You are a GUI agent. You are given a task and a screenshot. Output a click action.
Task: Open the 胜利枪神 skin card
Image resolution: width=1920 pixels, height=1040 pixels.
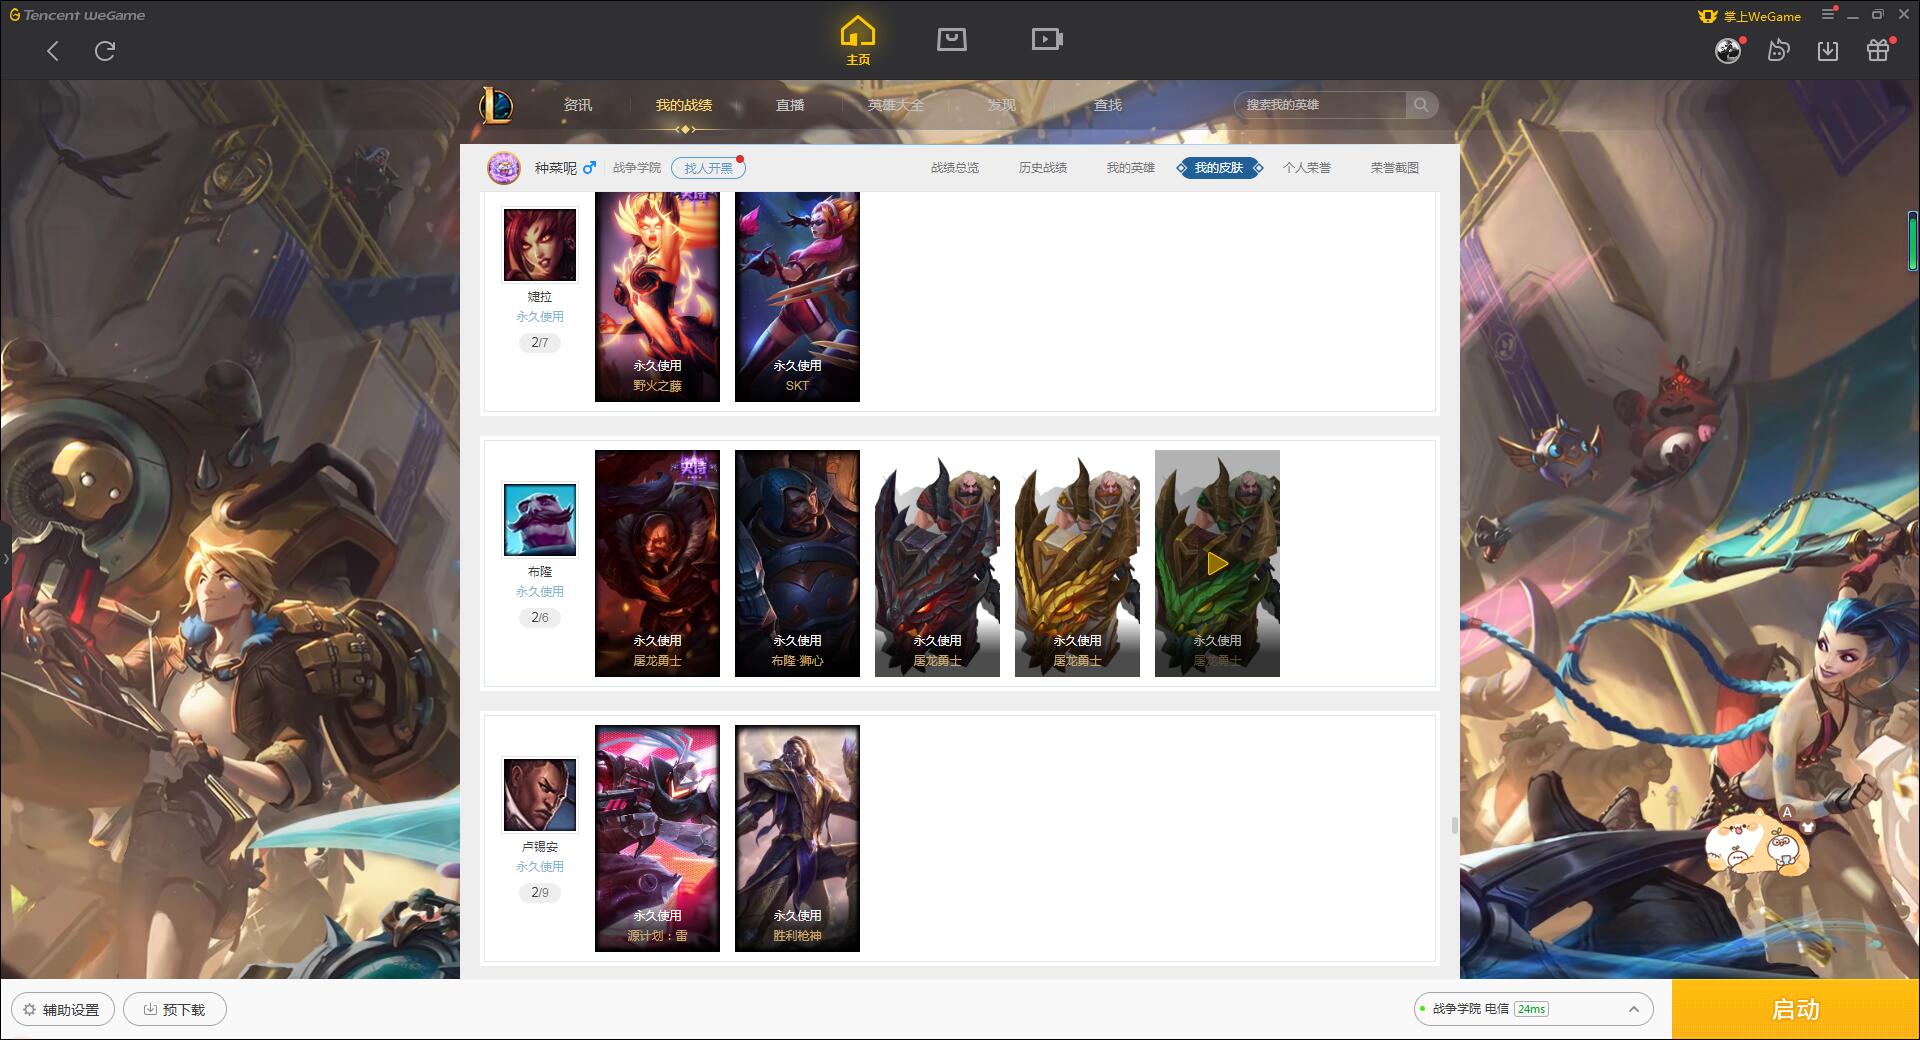pos(797,838)
